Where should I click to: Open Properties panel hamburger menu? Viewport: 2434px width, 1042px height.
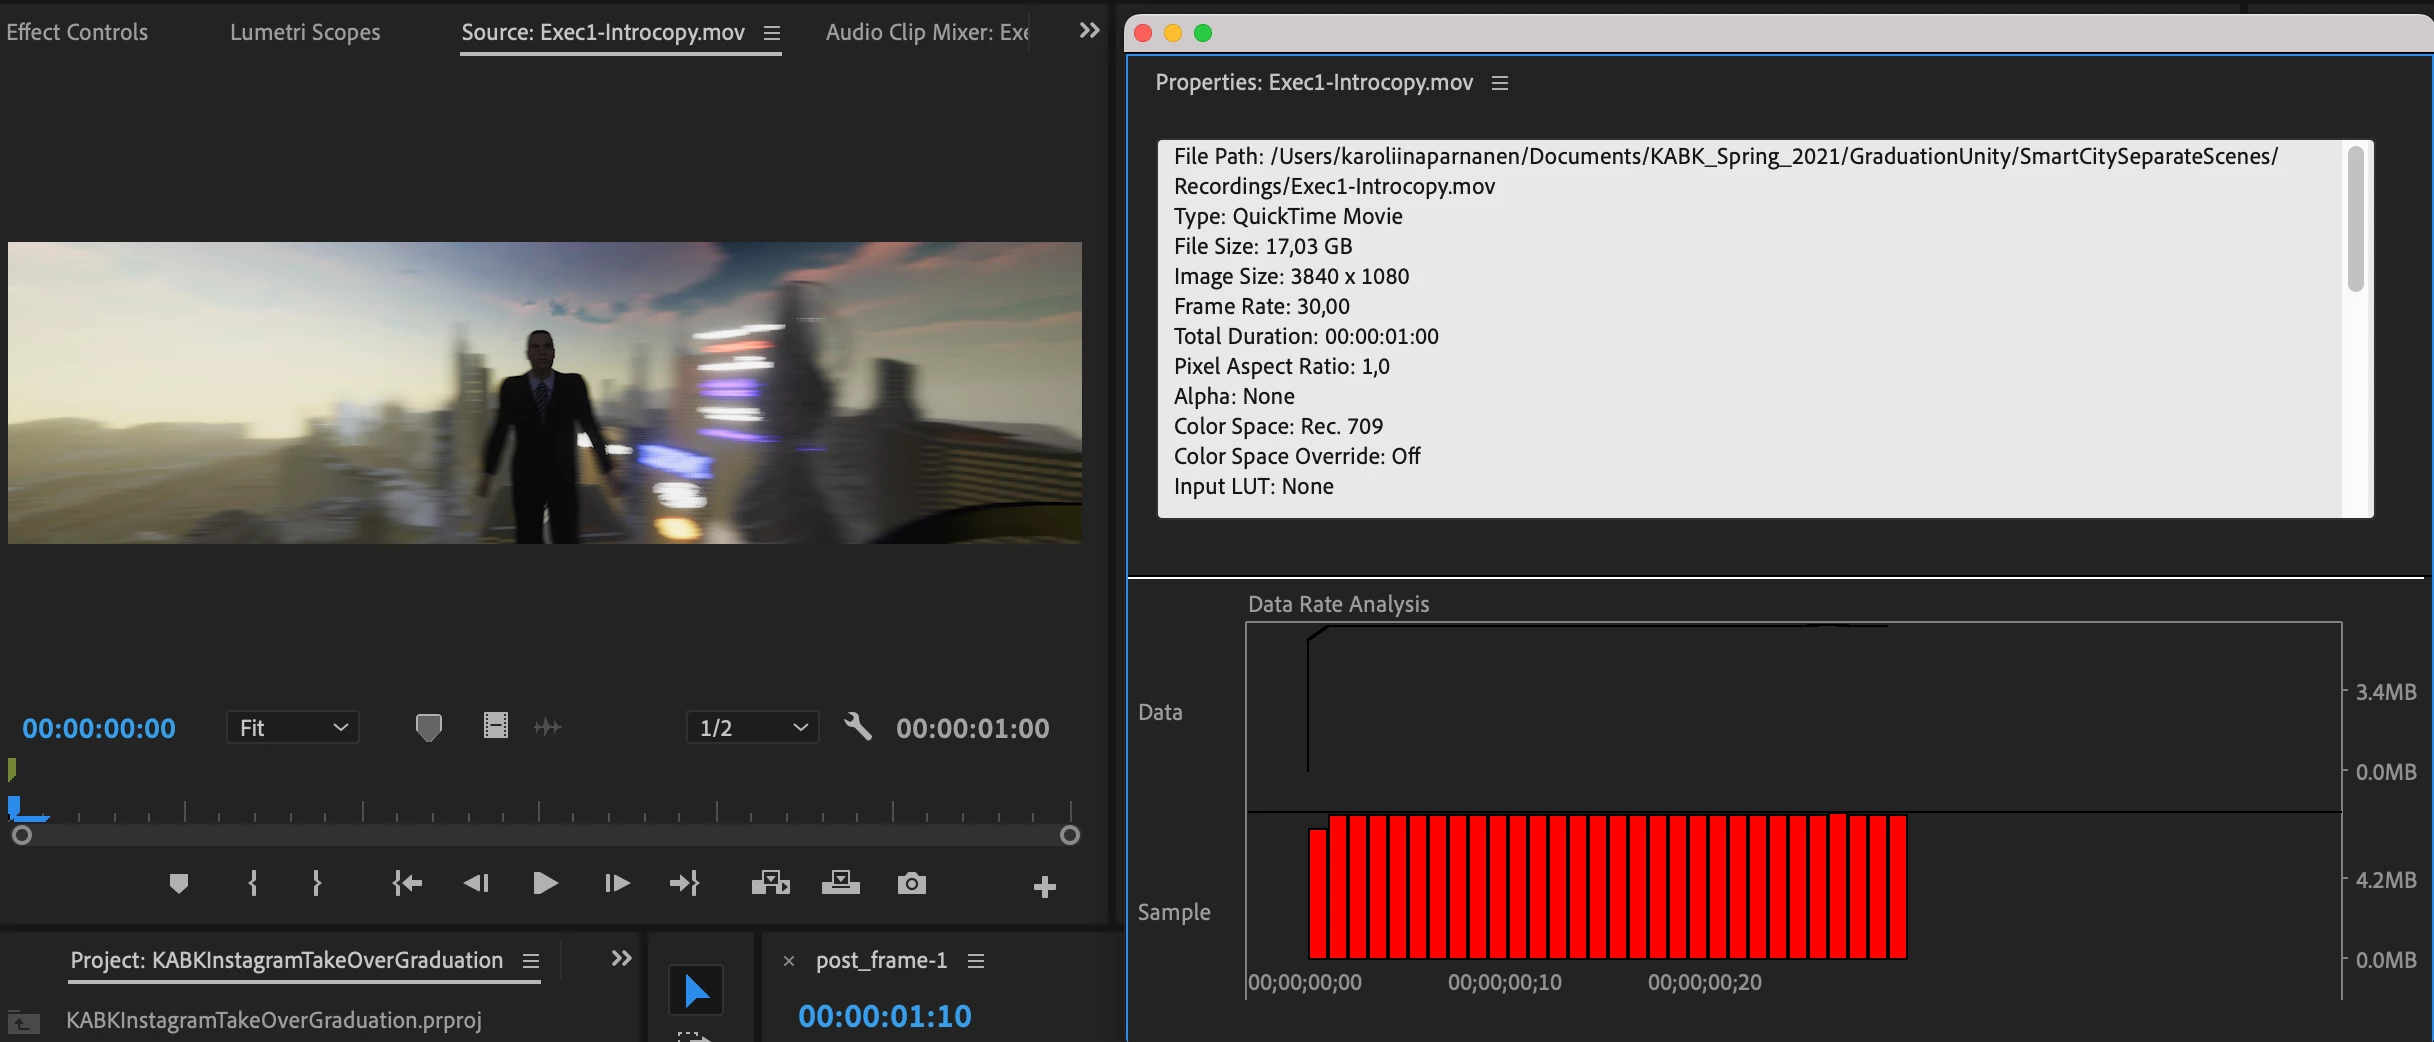click(x=1500, y=83)
